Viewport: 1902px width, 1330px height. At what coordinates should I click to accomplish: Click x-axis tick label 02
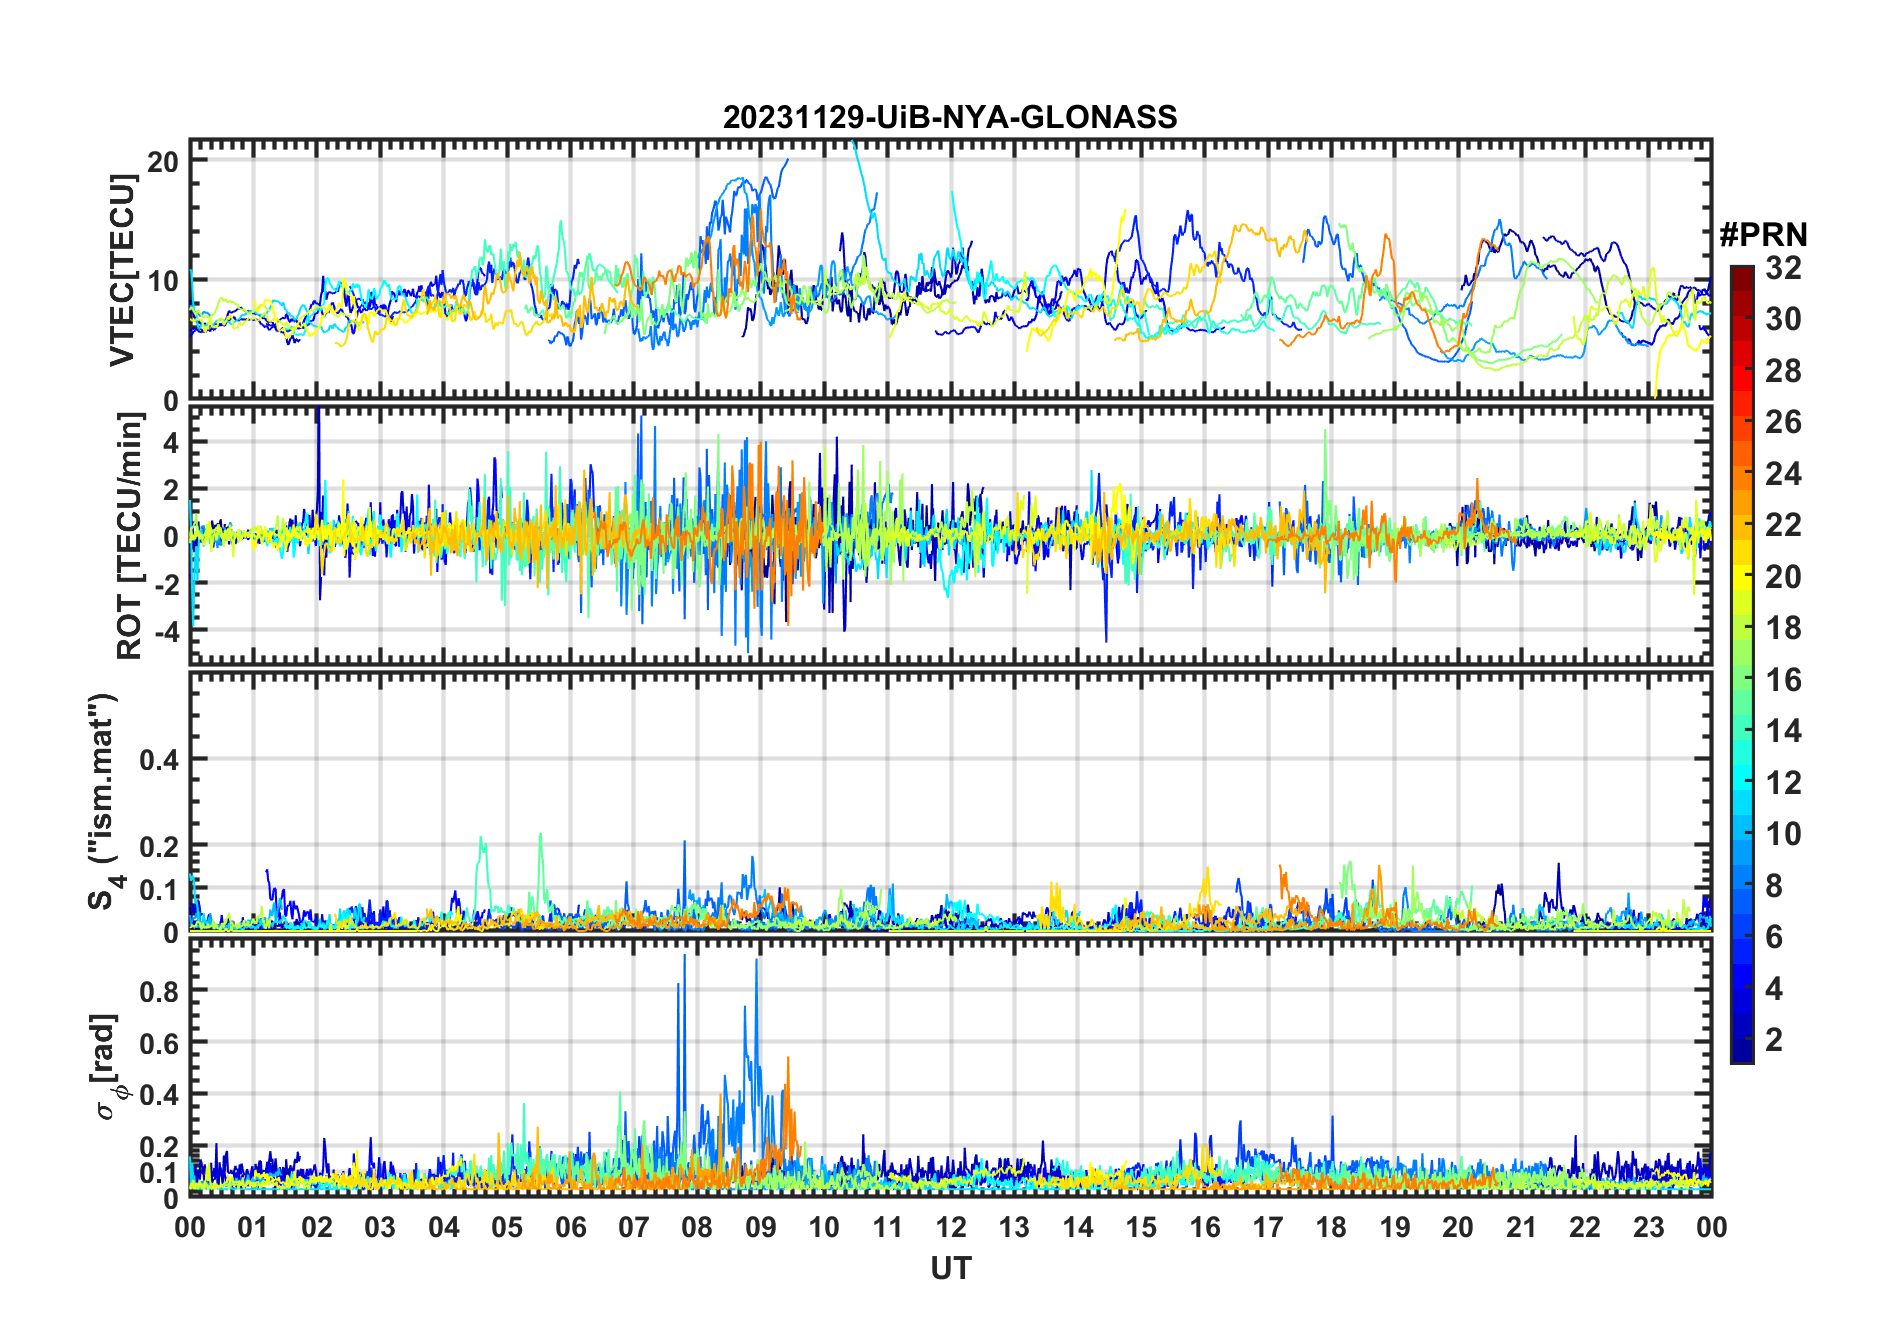pos(317,1228)
